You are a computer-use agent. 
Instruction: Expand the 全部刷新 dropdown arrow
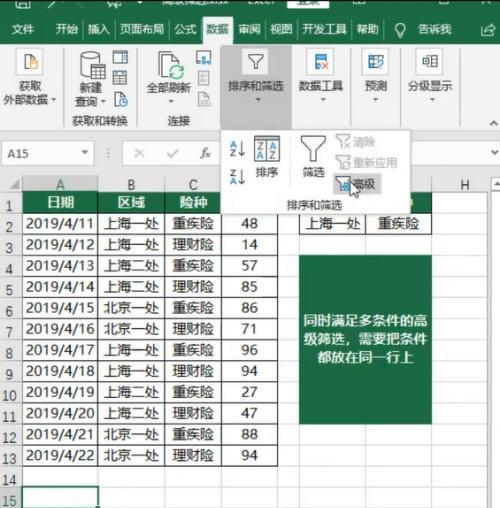[x=171, y=101]
